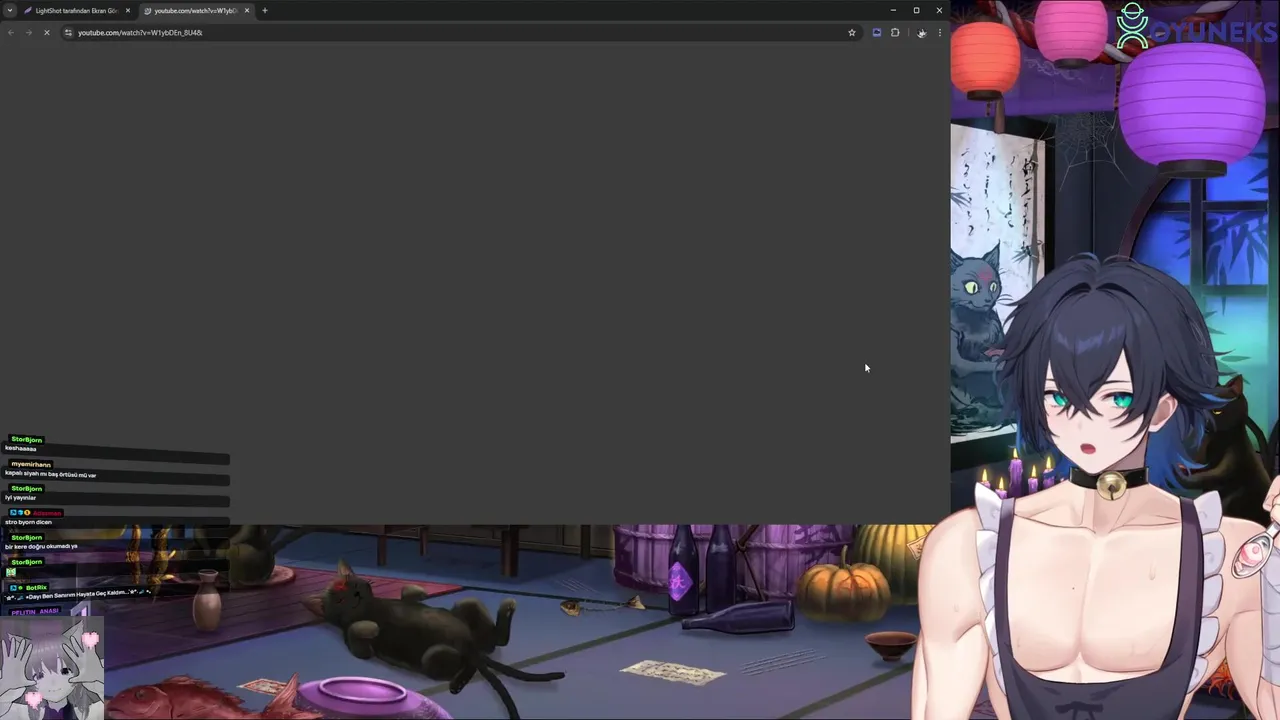The height and width of the screenshot is (720, 1280).
Task: Minimize the Chrome window
Action: pyautogui.click(x=893, y=10)
